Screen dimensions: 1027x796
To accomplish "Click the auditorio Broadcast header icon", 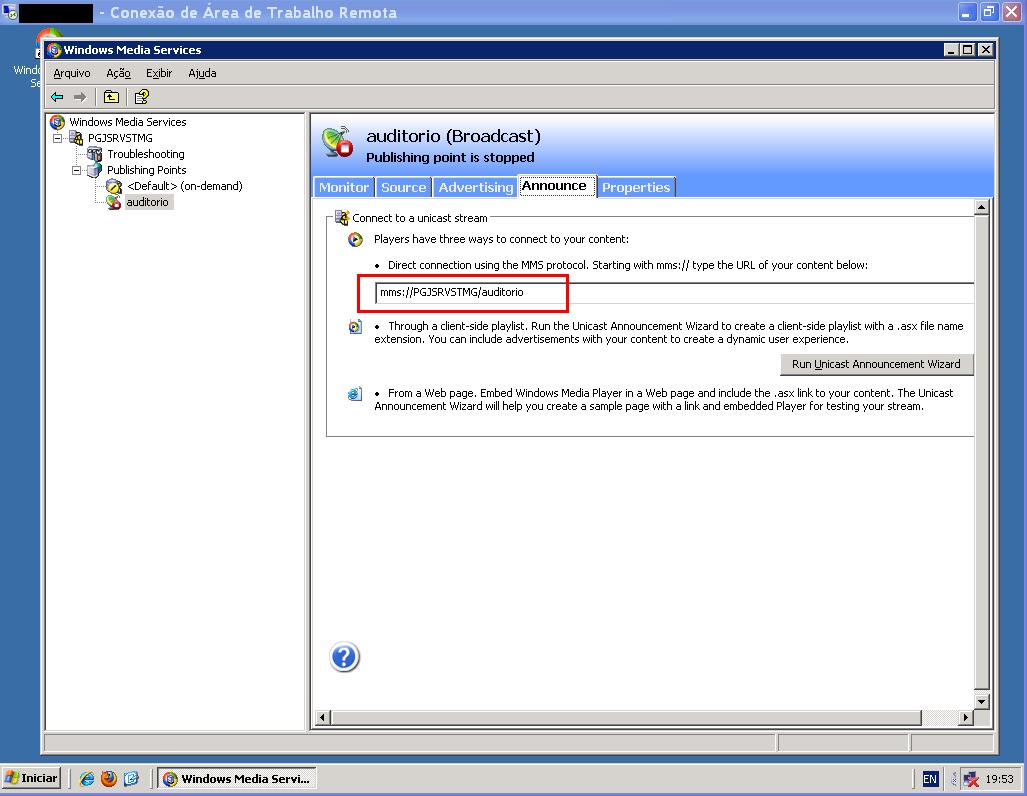I will point(338,142).
